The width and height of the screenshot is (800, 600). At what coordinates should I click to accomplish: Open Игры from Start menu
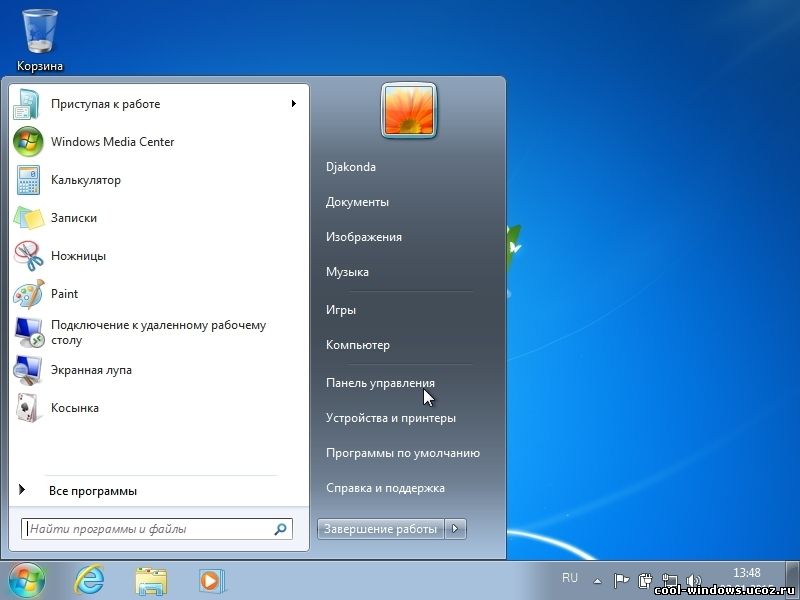click(x=341, y=310)
